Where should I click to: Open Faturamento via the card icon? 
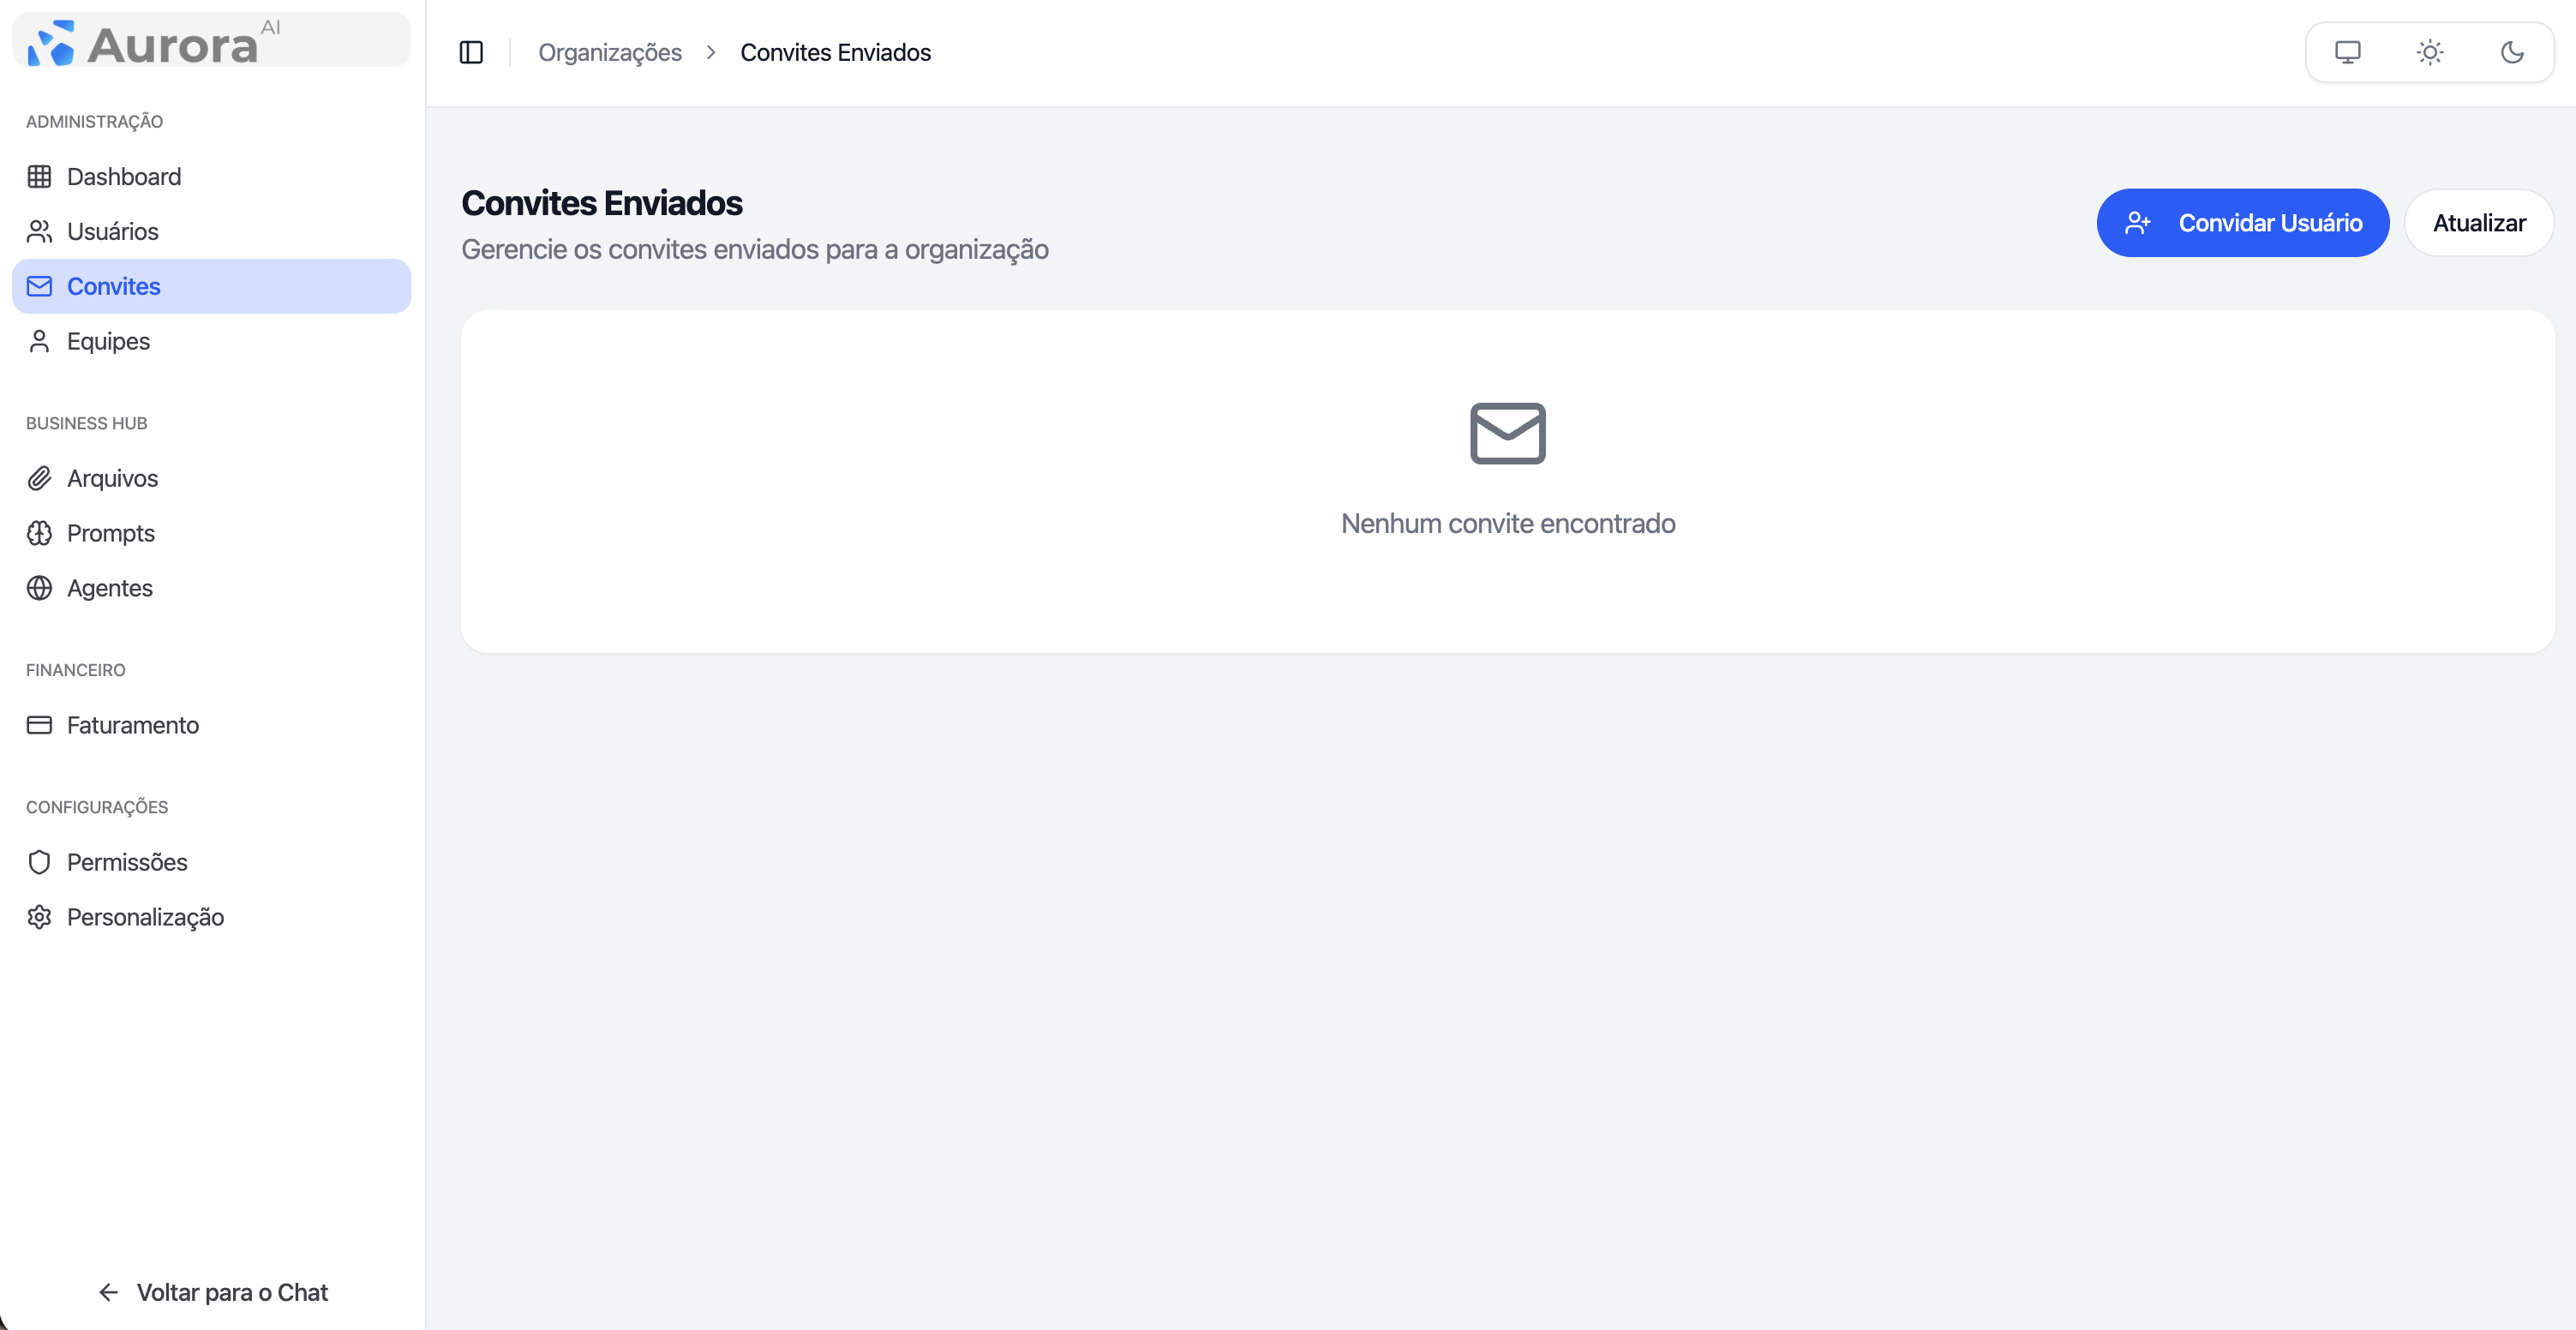40,725
